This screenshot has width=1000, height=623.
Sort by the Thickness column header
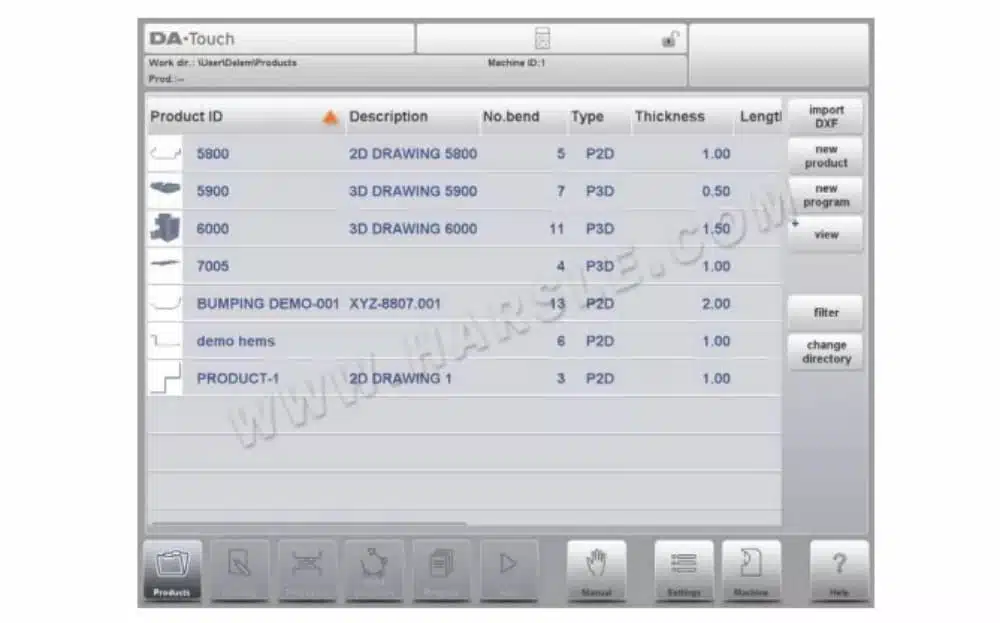coord(670,117)
